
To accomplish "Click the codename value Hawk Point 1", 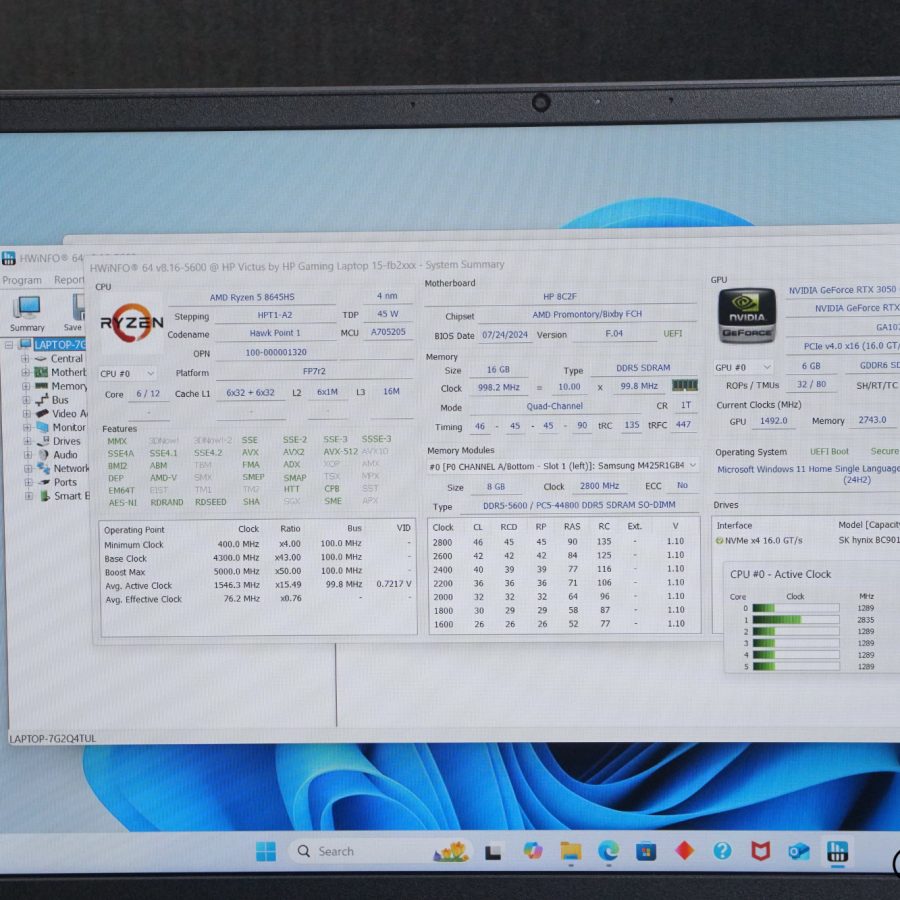I will coord(275,333).
